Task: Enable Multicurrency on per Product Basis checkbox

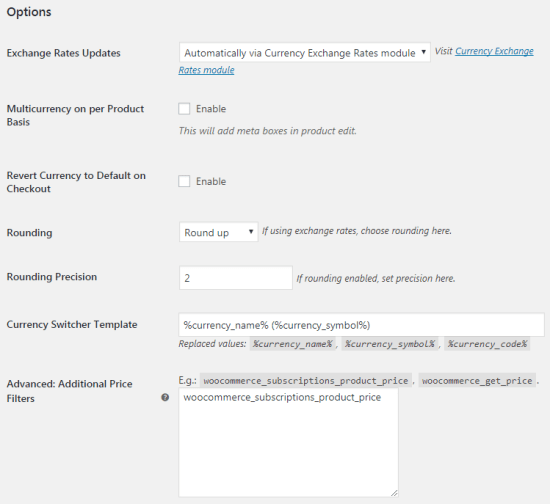Action: coord(184,109)
